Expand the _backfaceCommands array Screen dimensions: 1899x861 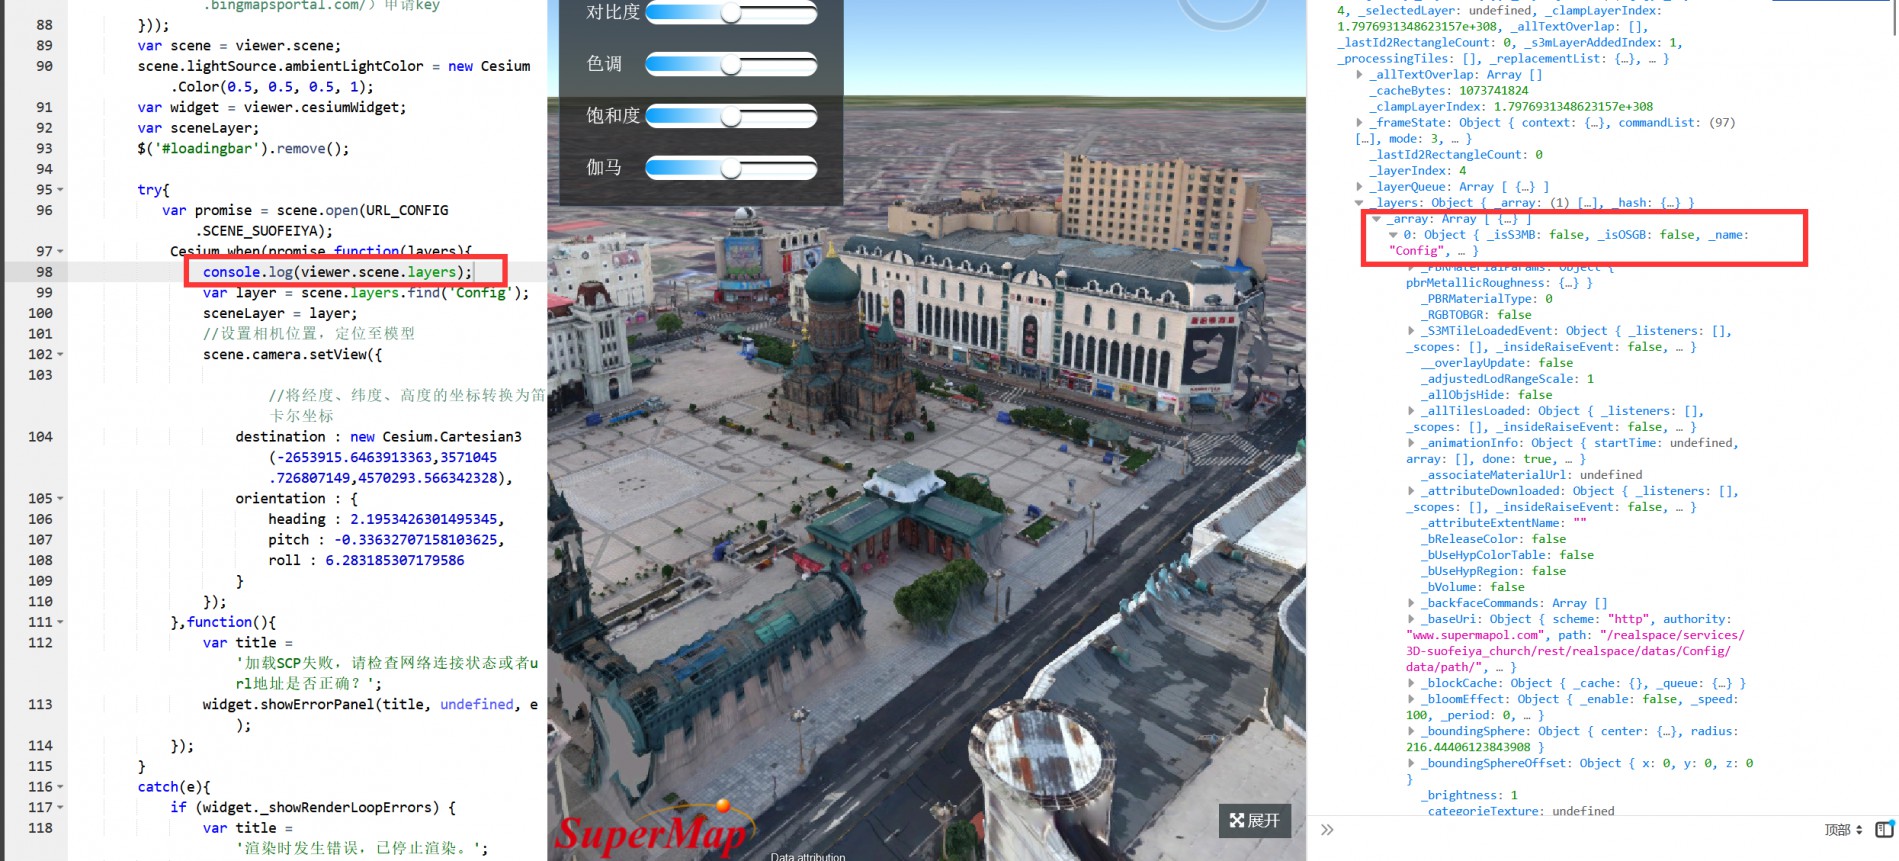point(1411,603)
